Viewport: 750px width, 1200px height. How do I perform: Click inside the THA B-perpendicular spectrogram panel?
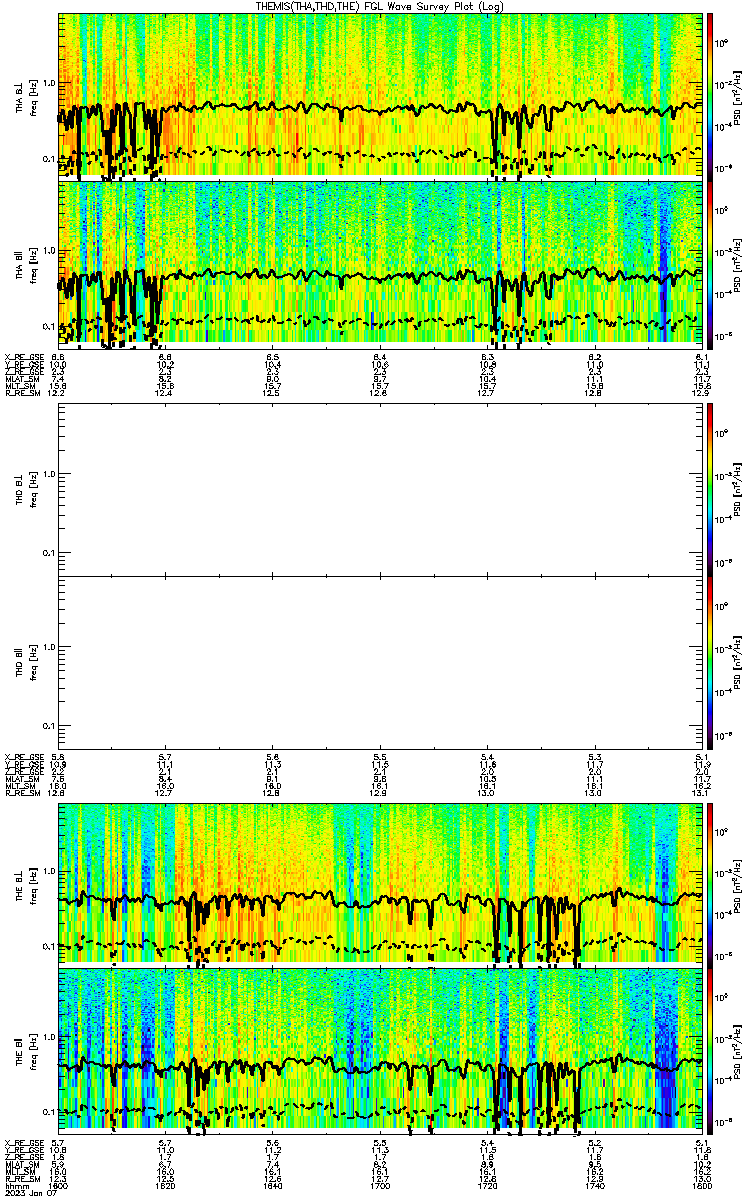click(380, 95)
